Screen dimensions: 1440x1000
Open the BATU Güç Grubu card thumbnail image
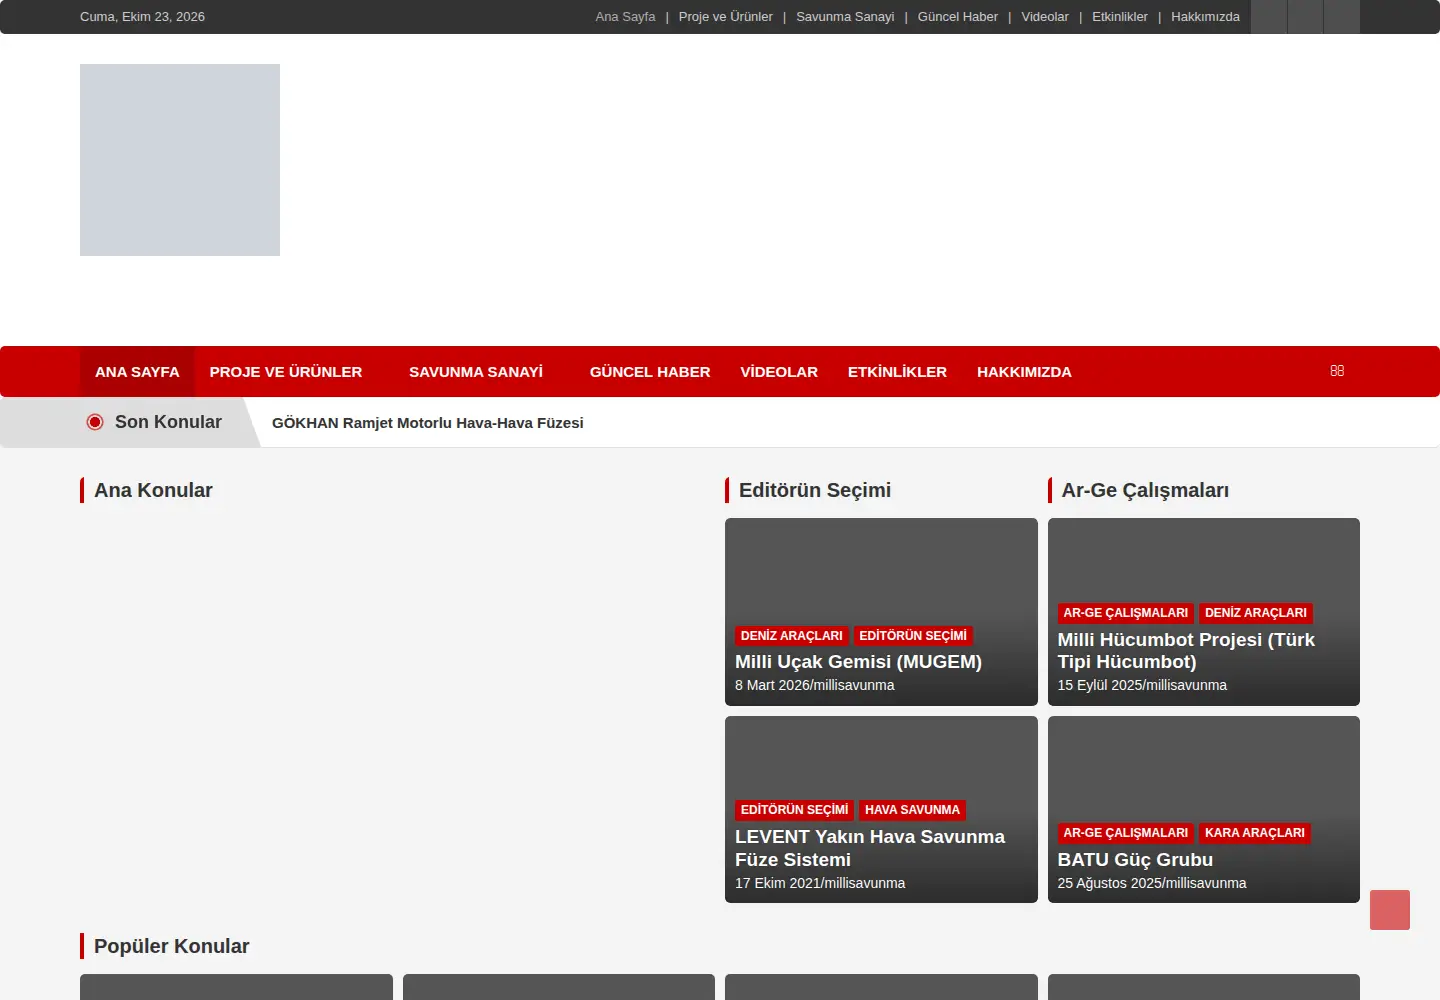pyautogui.click(x=1204, y=768)
